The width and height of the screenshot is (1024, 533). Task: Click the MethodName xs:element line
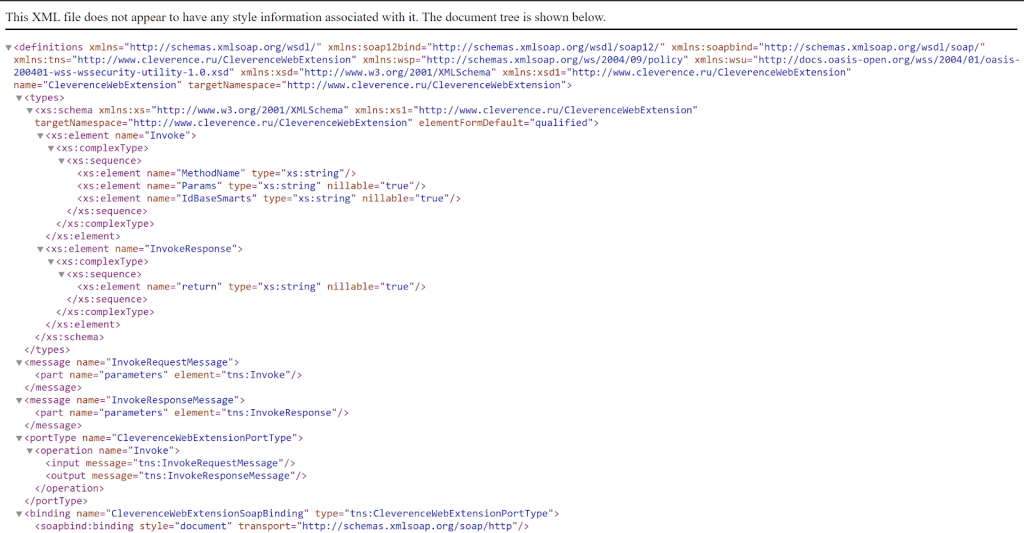(216, 173)
